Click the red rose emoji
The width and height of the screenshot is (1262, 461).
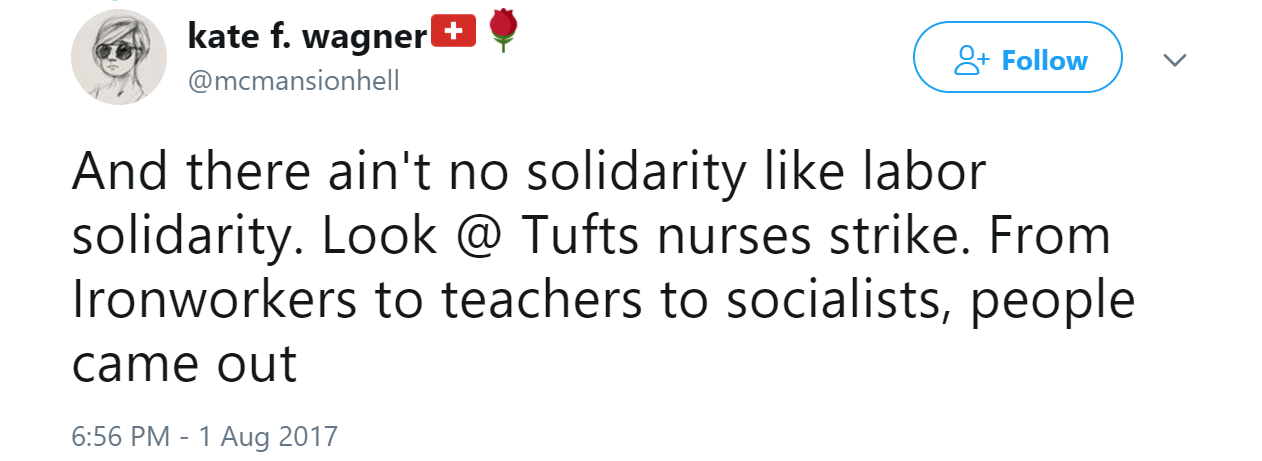click(502, 33)
